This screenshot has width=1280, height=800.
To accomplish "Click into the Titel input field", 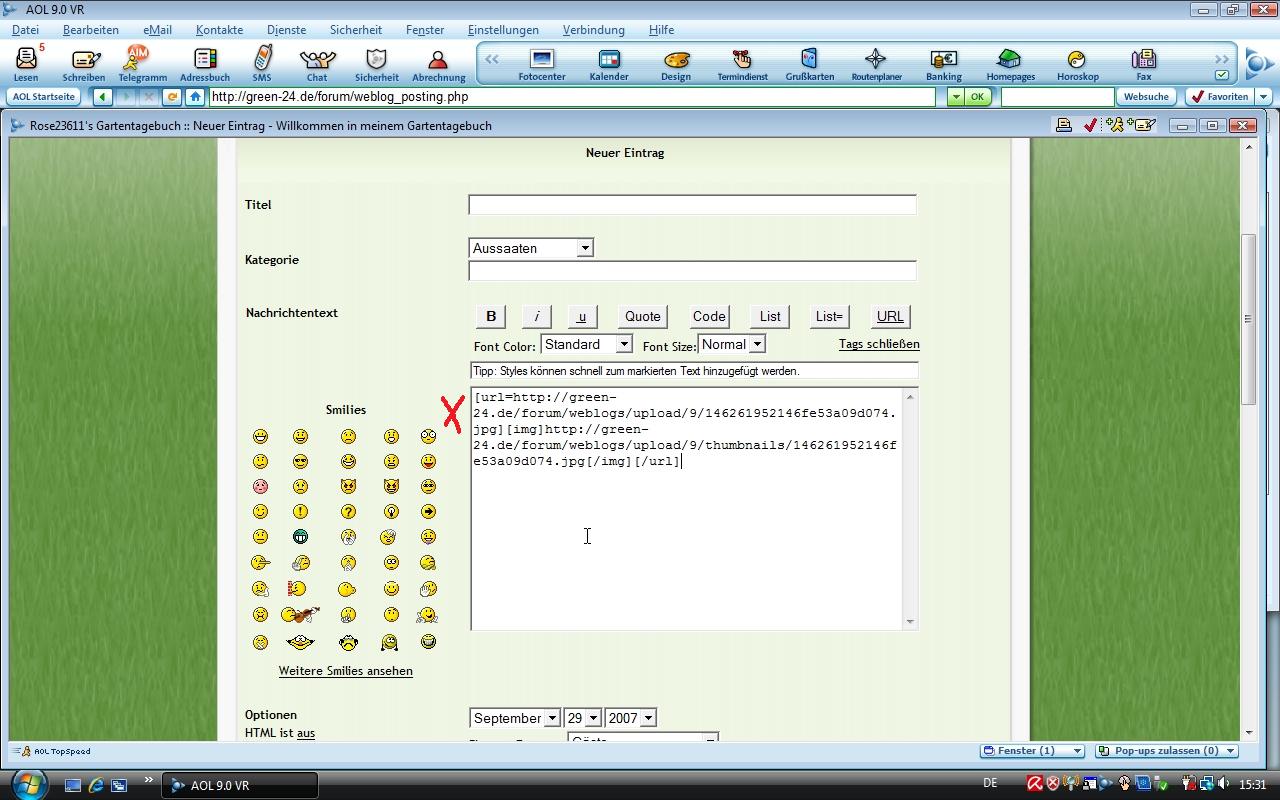I will (x=692, y=205).
